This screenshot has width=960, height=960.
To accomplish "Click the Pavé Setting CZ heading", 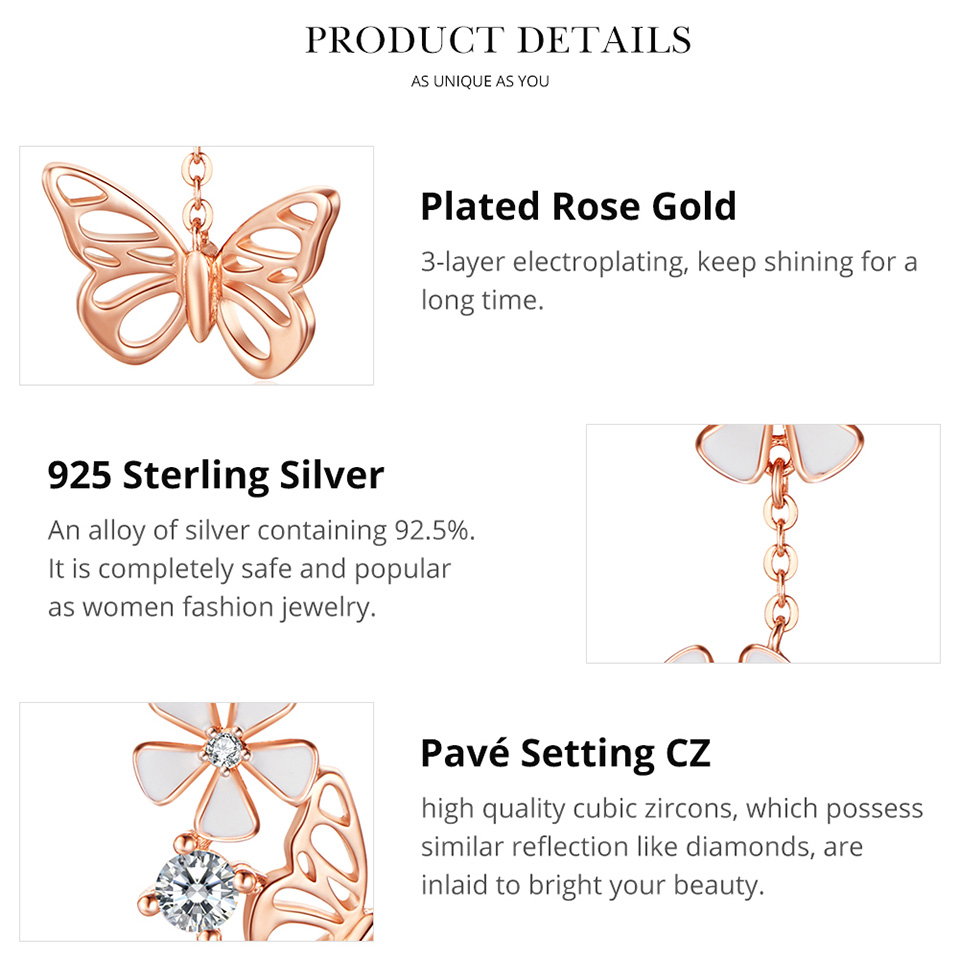I will click(x=565, y=753).
